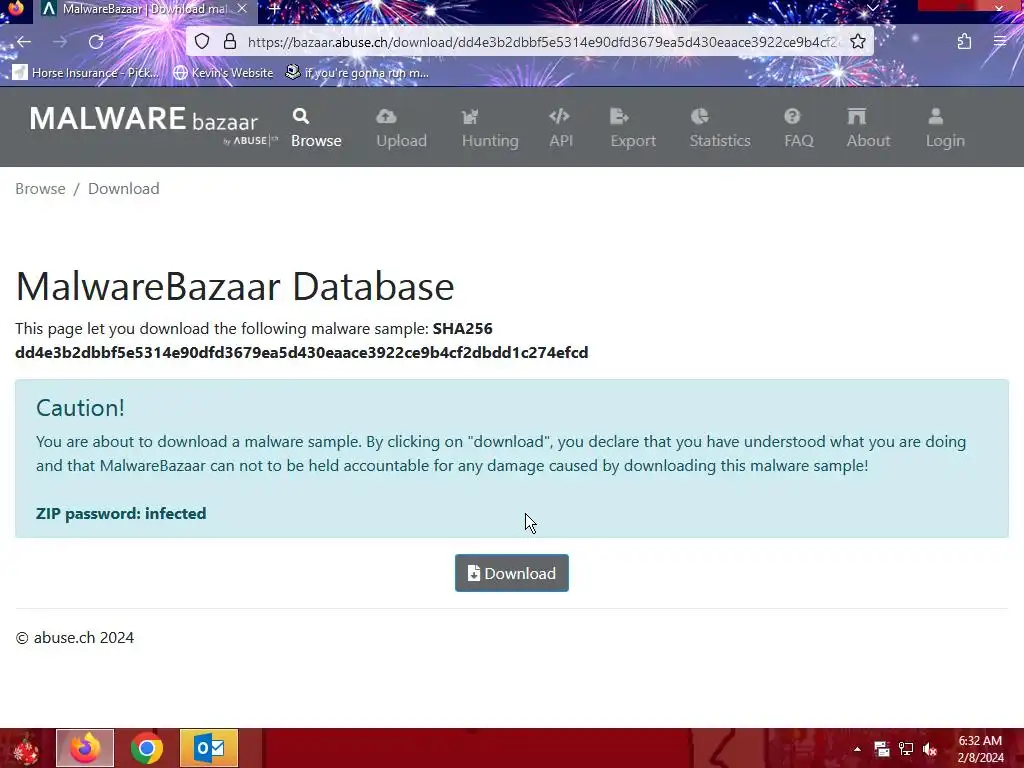This screenshot has height=768, width=1024.
Task: Open the Statistics nav item
Action: (720, 128)
